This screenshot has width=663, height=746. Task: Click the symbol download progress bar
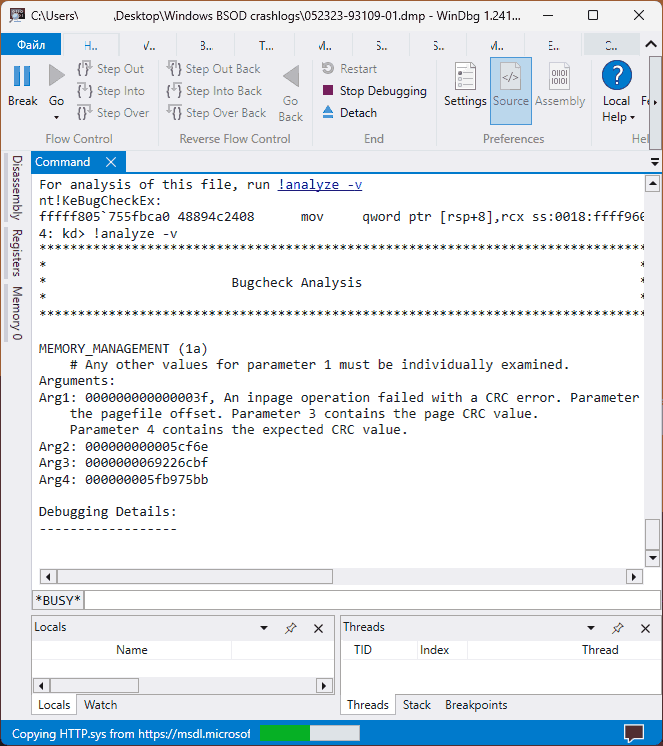pos(310,733)
